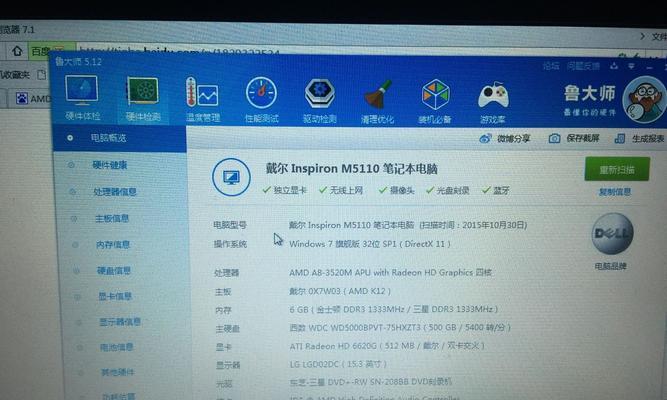Click 问题反馈 feedback link
The width and height of the screenshot is (667, 400).
[x=583, y=66]
